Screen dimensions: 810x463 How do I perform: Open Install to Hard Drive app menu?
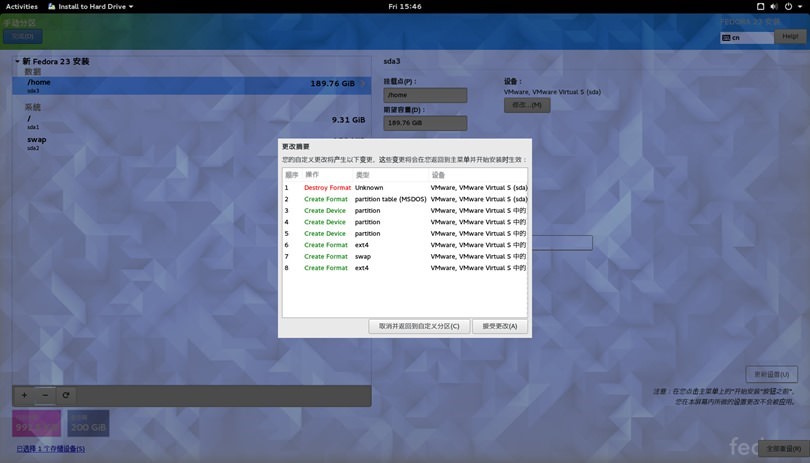click(x=95, y=6)
